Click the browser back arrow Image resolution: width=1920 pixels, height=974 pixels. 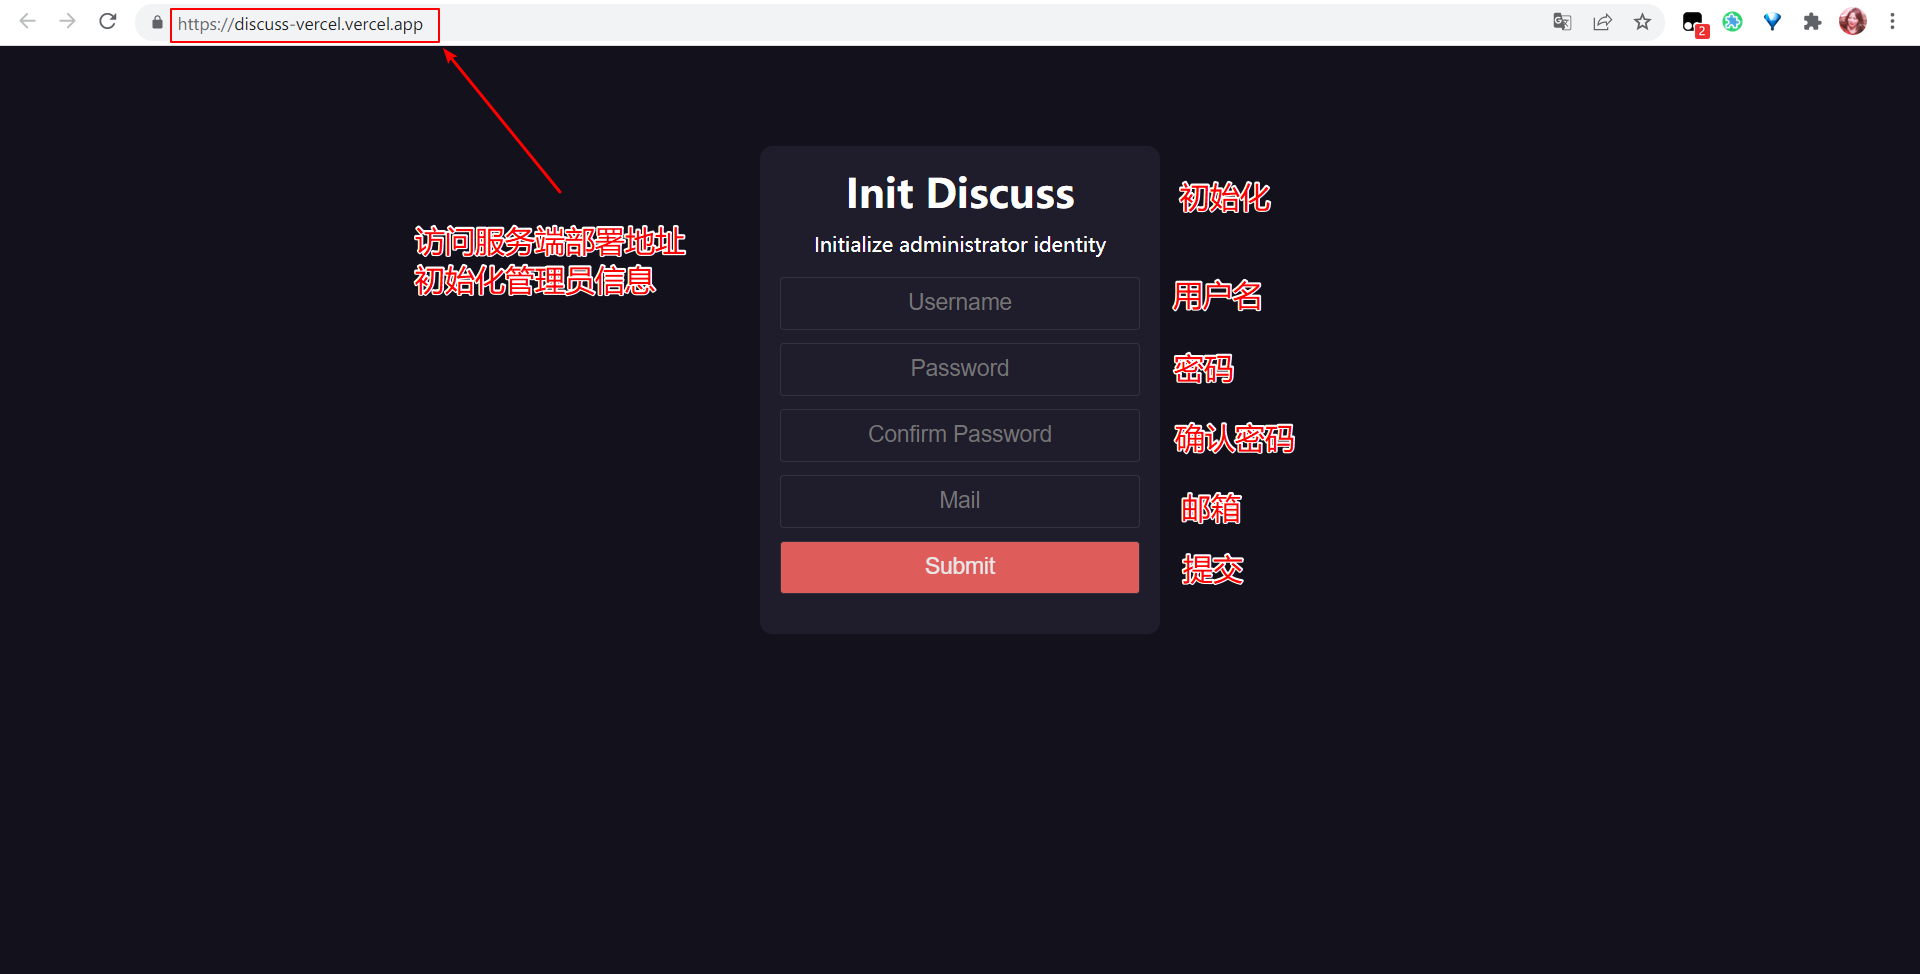click(28, 22)
